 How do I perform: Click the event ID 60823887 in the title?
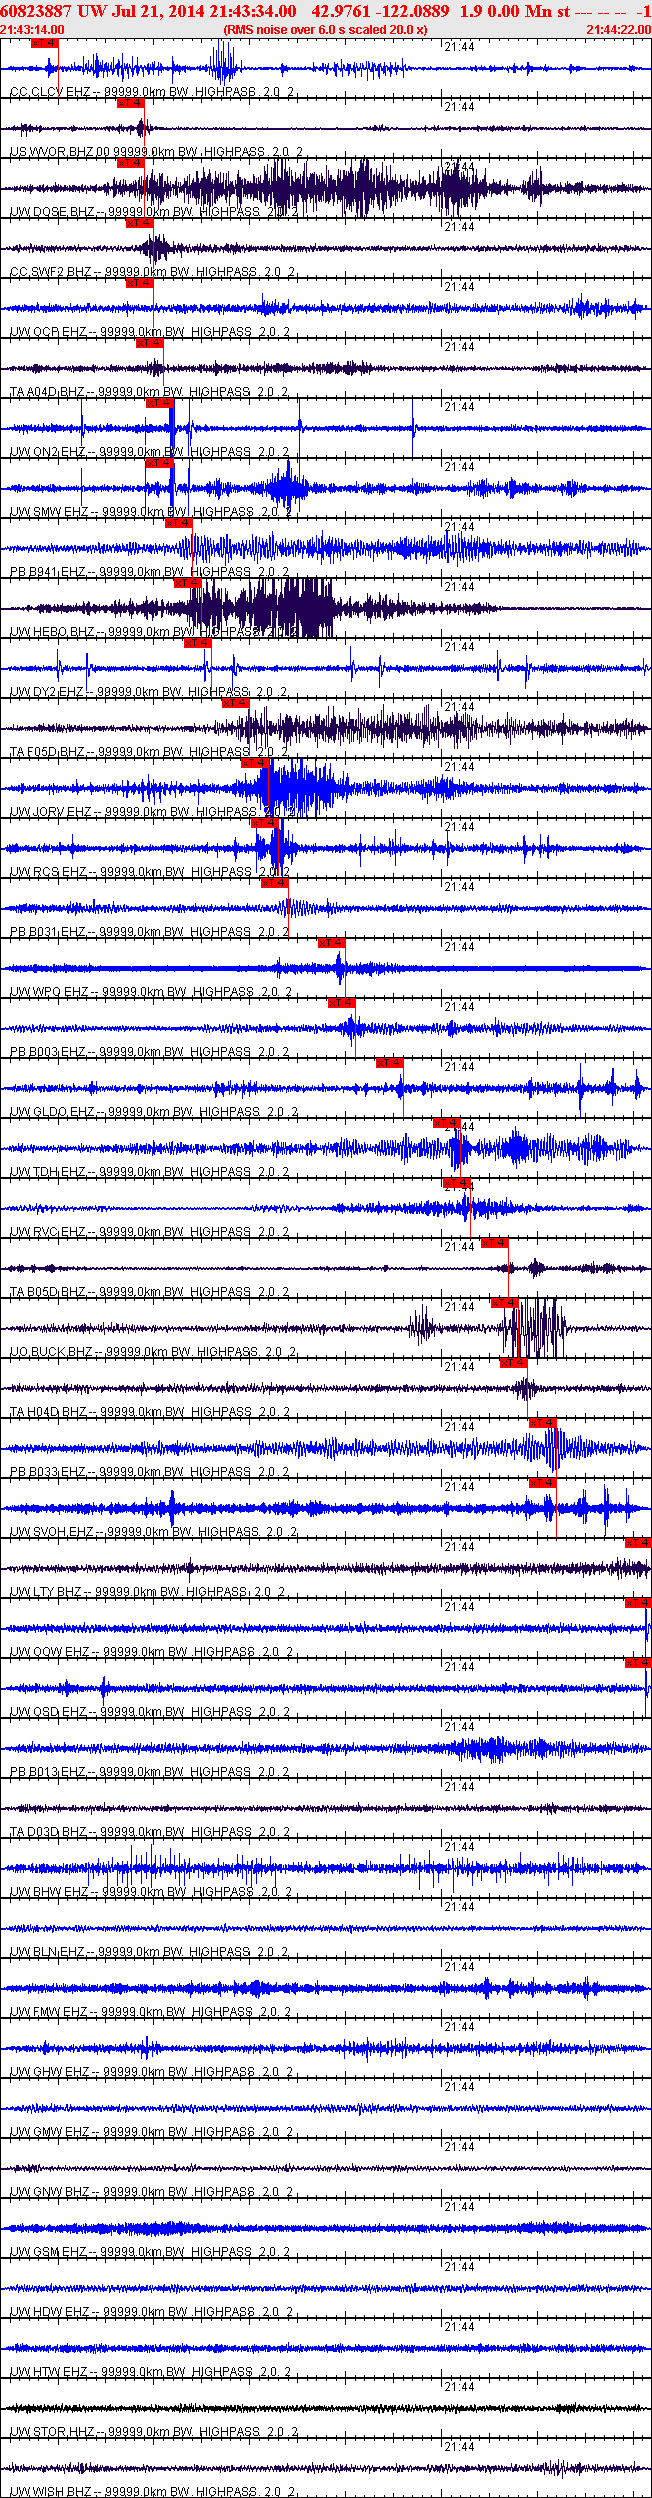tap(35, 11)
